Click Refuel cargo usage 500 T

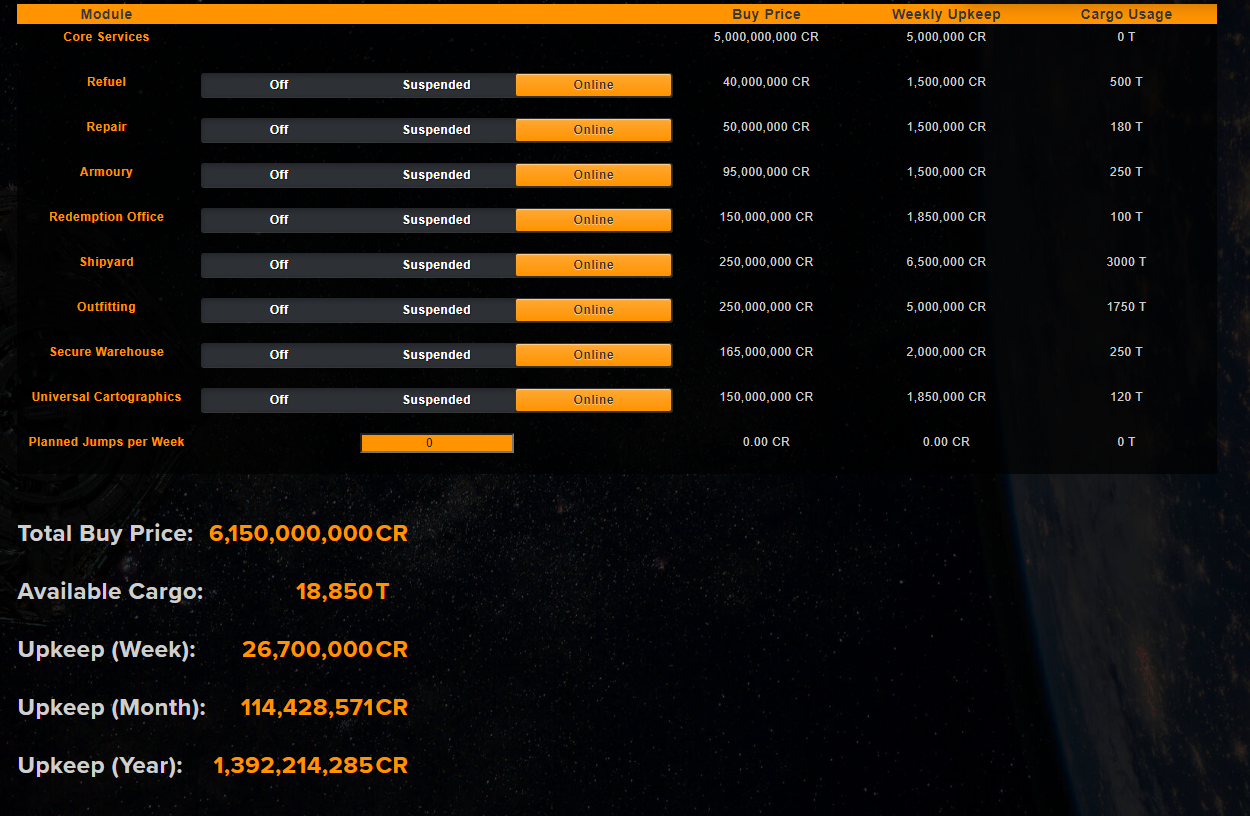(1126, 82)
